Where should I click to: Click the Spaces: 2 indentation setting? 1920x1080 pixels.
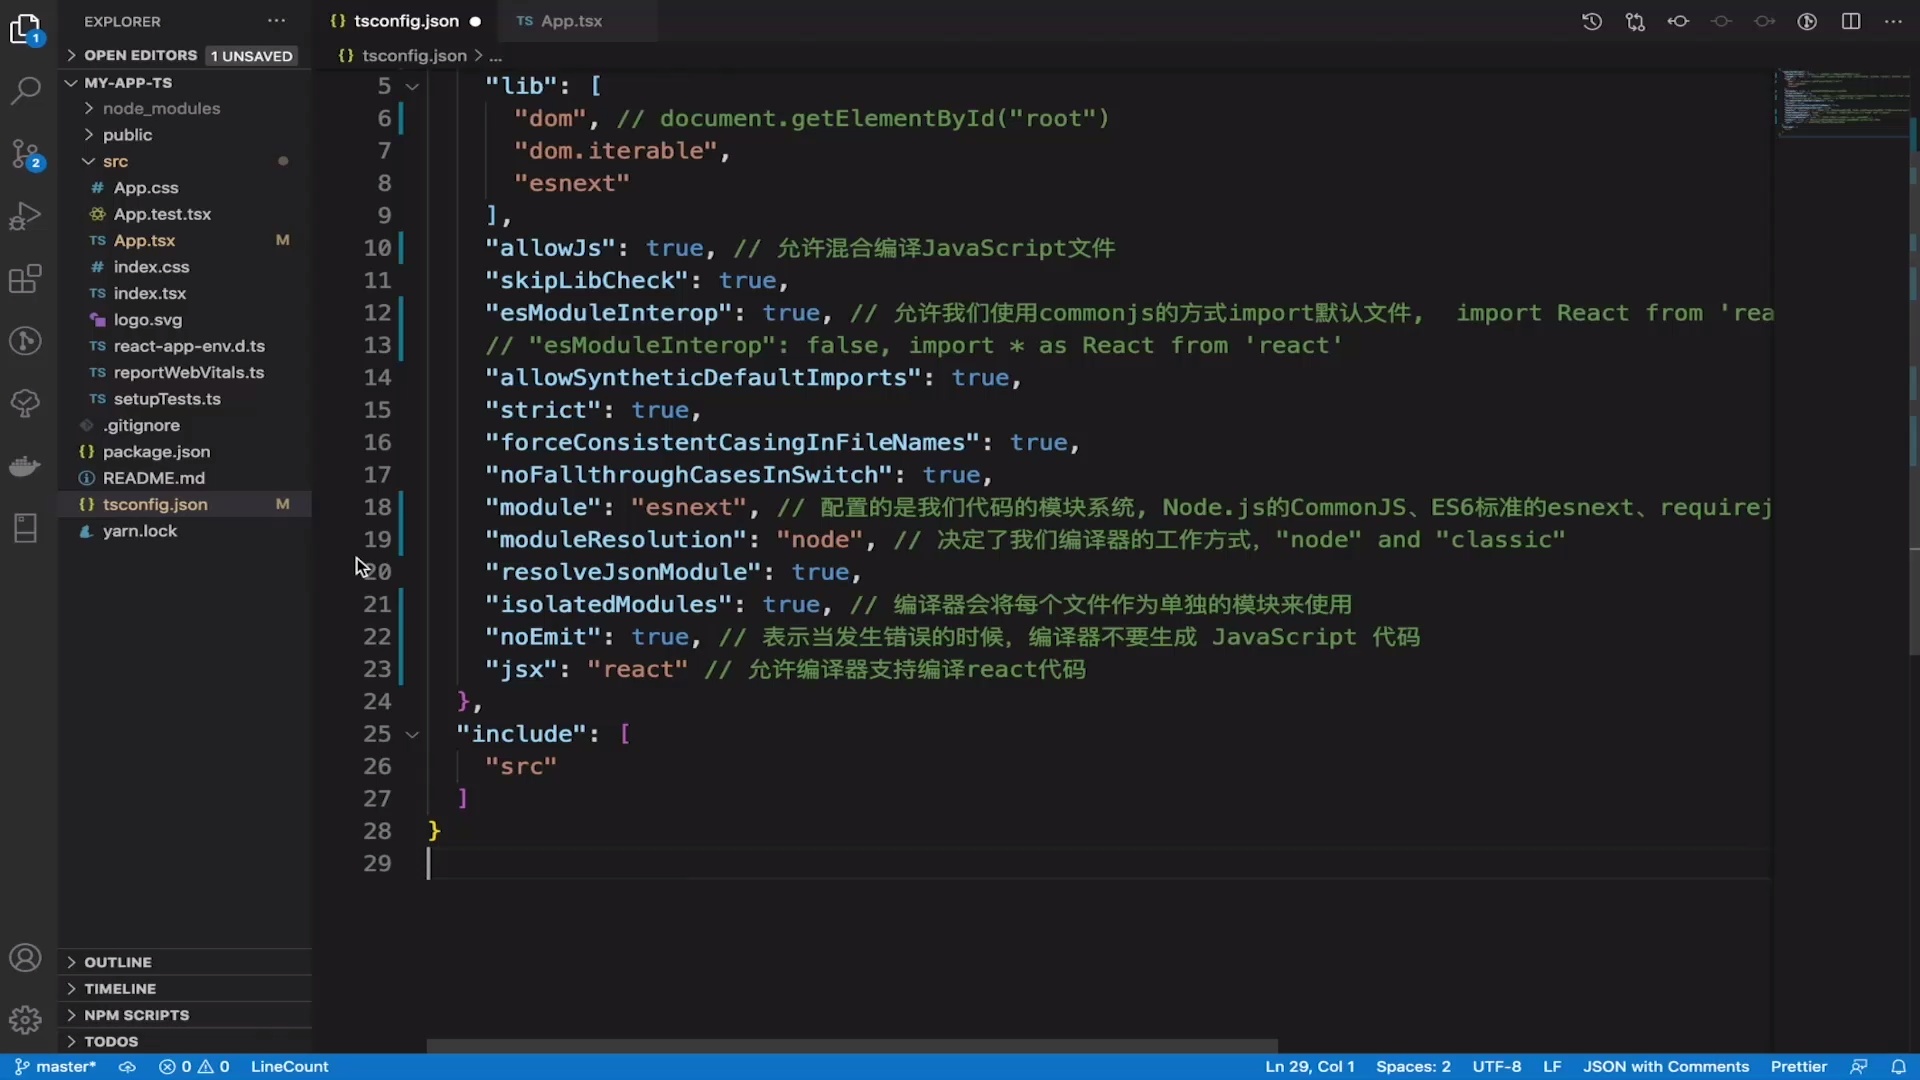(1413, 1067)
